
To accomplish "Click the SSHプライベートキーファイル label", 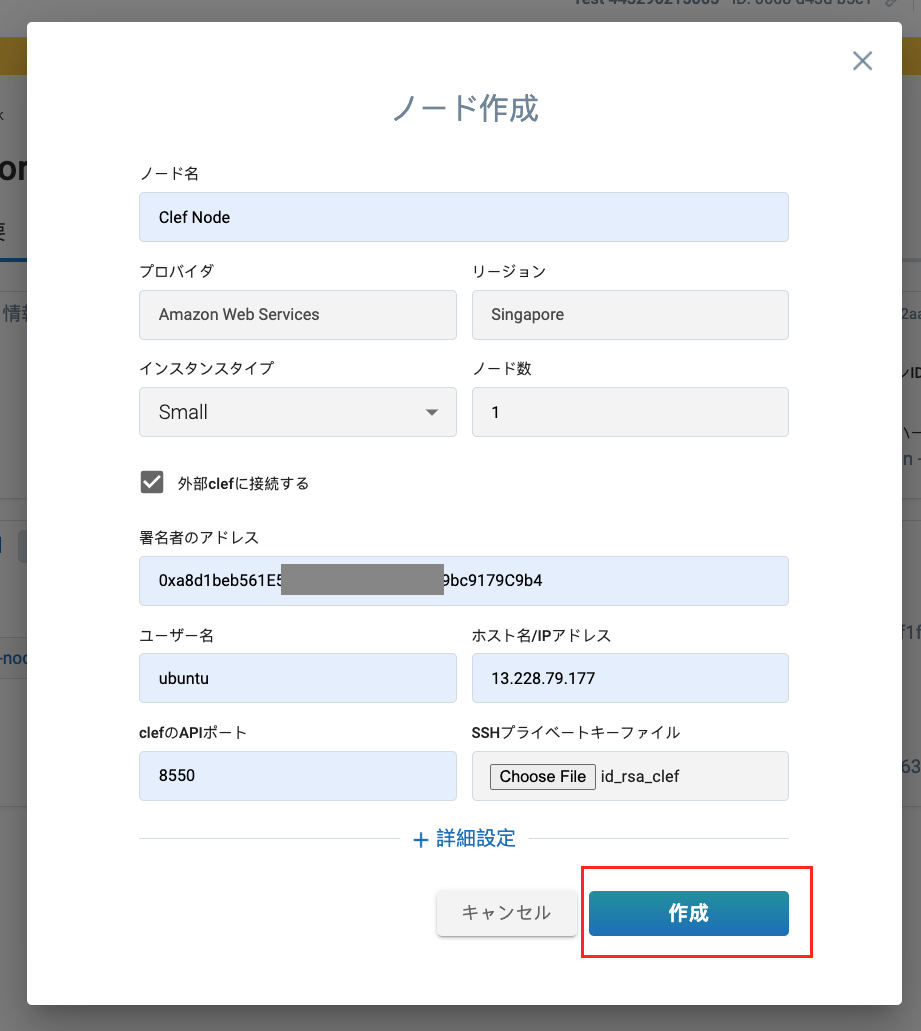I will (576, 732).
